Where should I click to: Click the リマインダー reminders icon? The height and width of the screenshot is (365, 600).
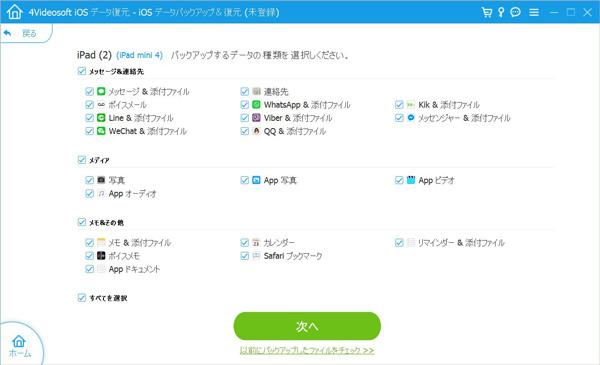pyautogui.click(x=411, y=242)
